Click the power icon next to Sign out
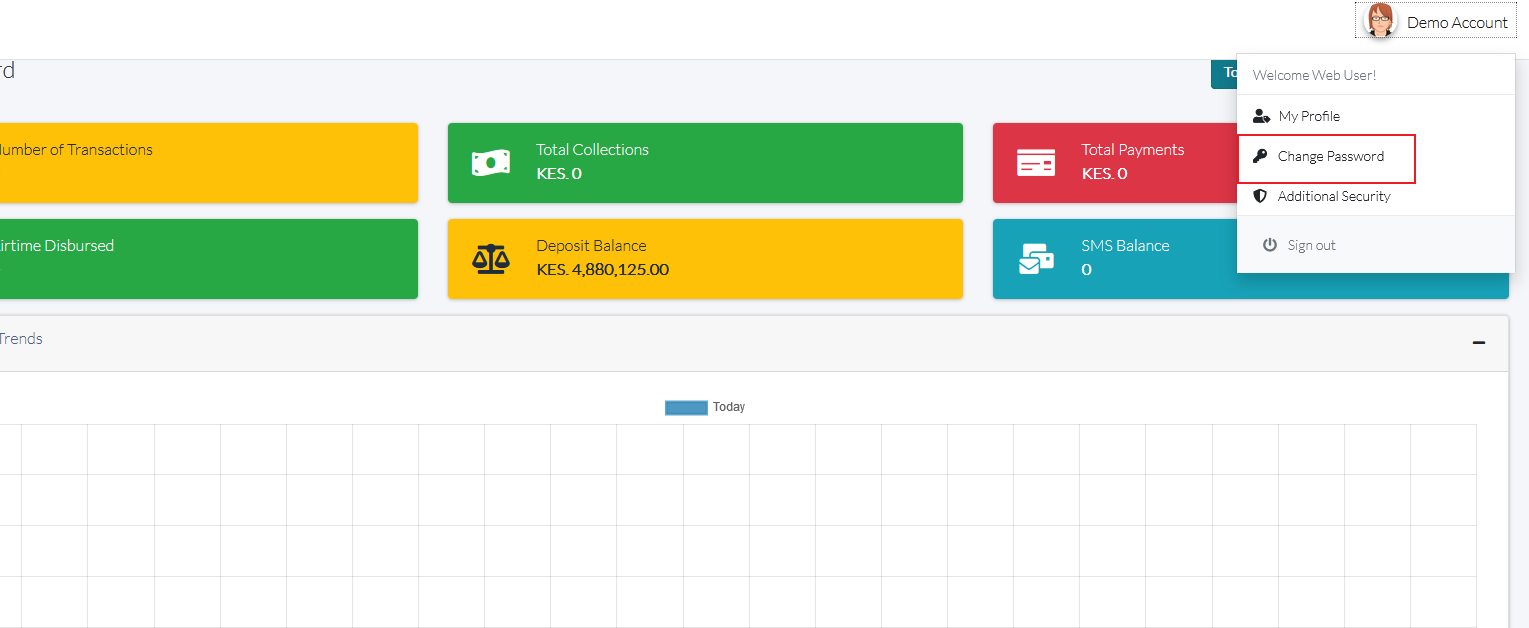1529x628 pixels. coord(1269,245)
